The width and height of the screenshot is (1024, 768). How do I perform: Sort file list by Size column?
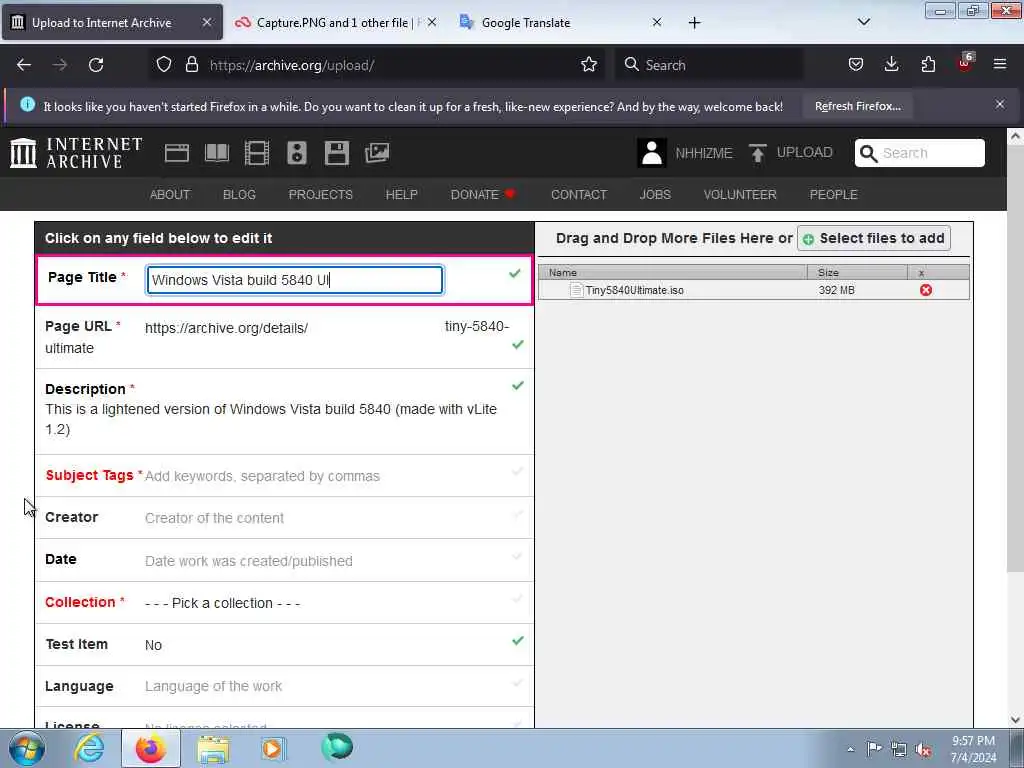coord(857,272)
